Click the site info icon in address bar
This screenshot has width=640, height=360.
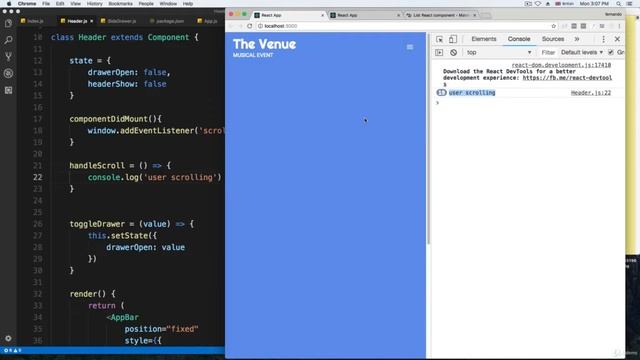point(260,26)
